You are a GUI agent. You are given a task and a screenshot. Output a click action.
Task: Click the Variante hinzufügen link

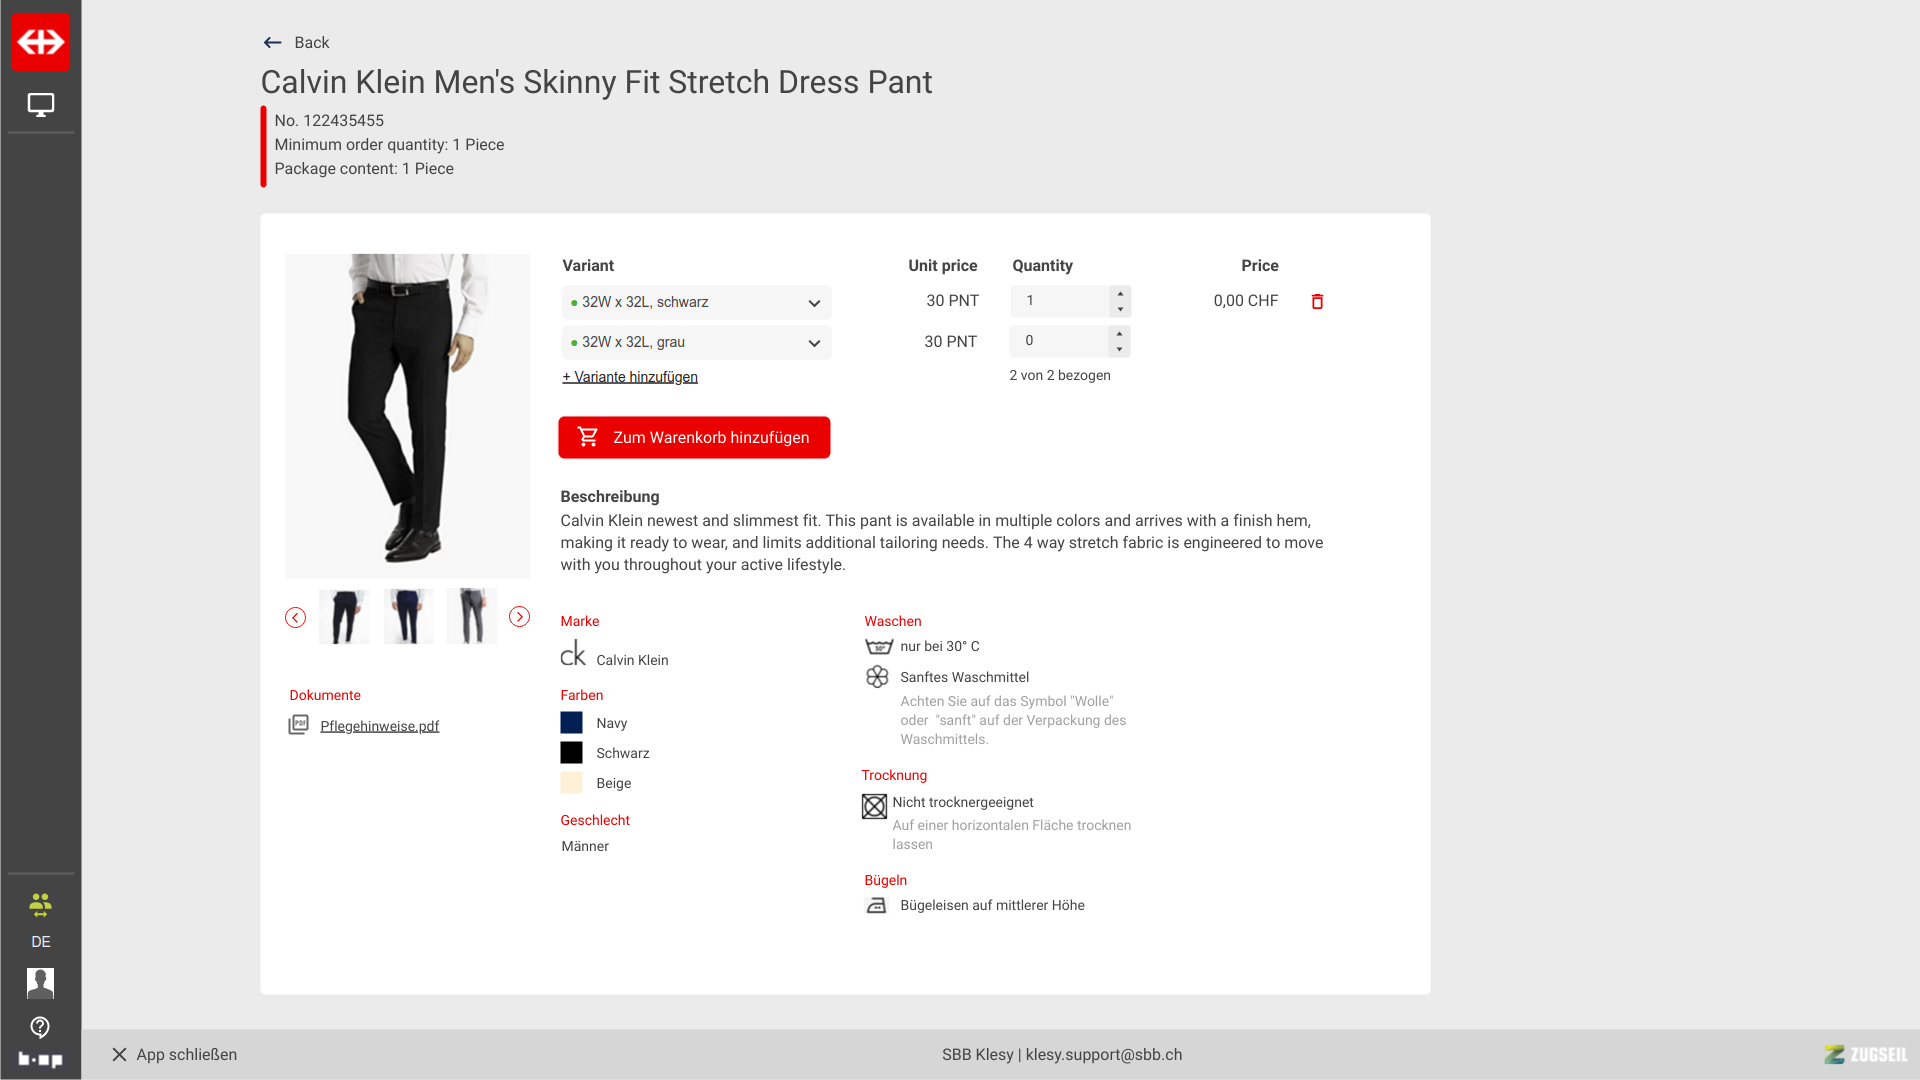tap(630, 377)
